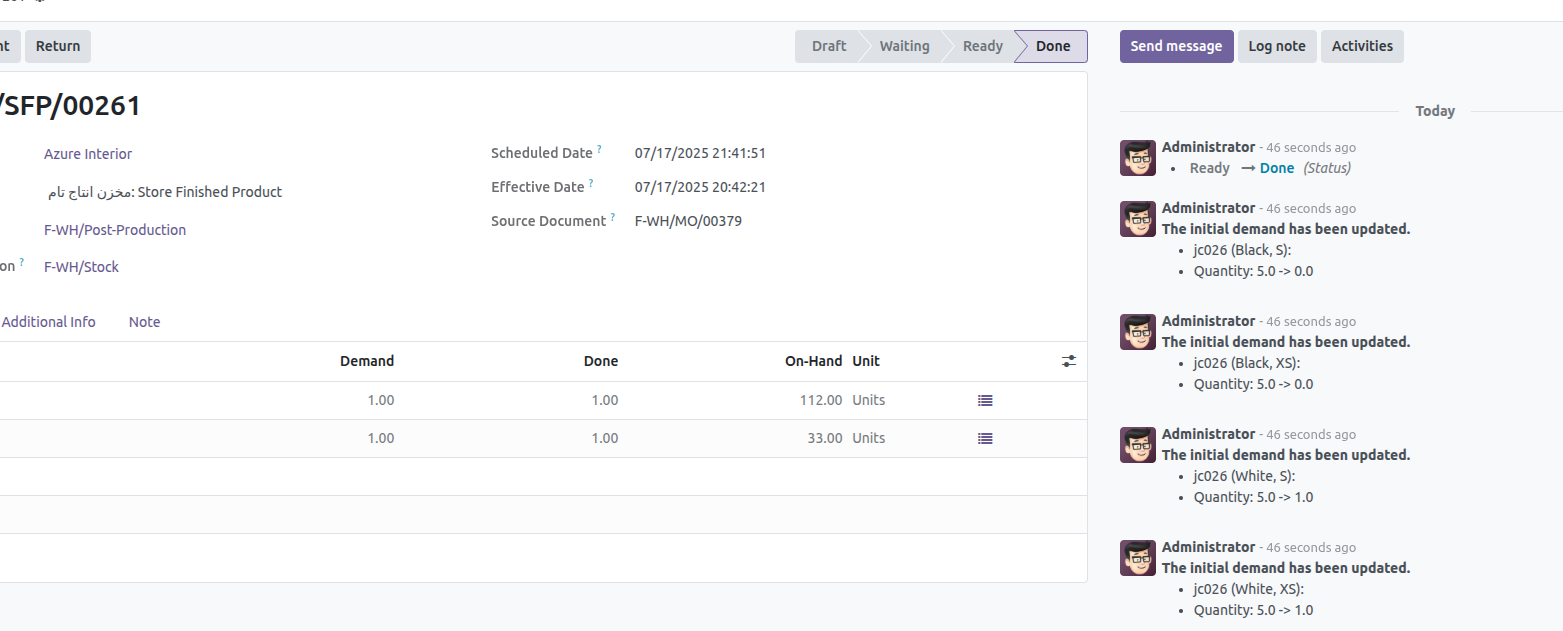Click Effective Date value 07/17/2025 20:42:21
This screenshot has width=1563, height=631.
(700, 187)
